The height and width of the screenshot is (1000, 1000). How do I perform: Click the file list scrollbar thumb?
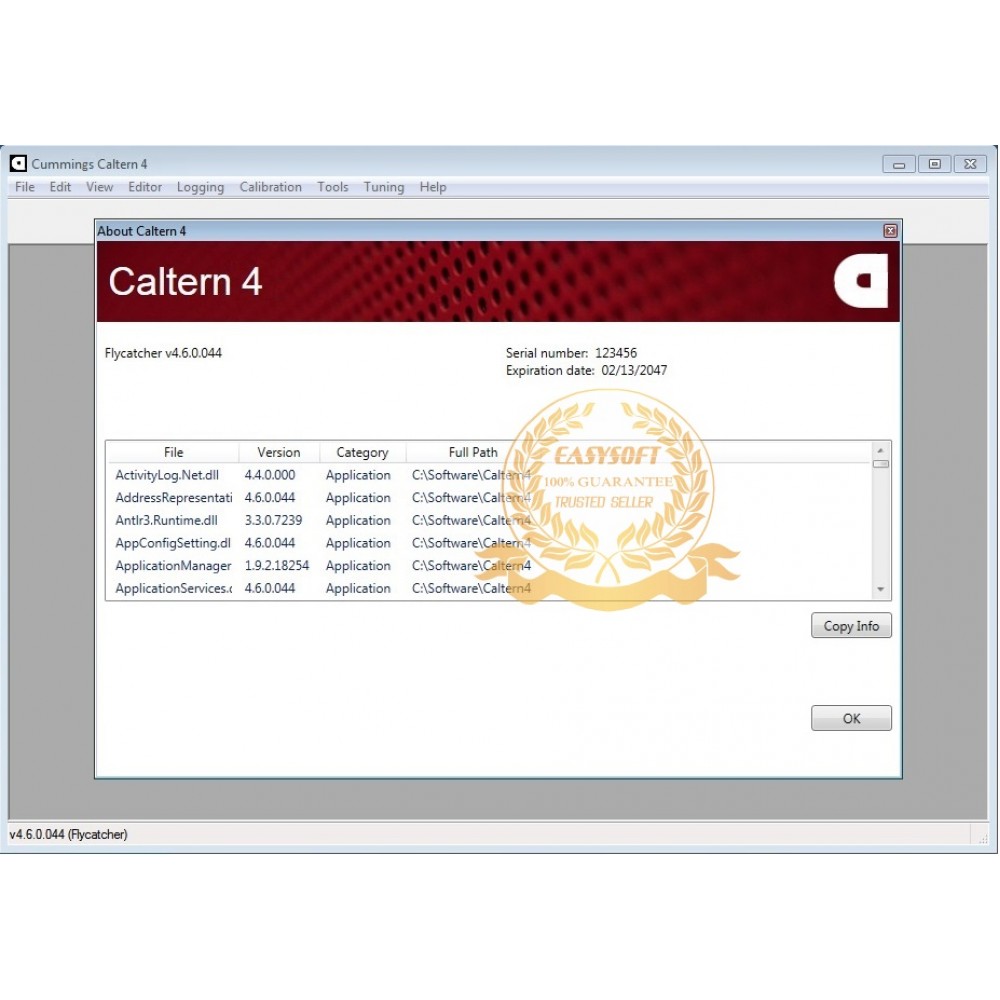point(881,464)
